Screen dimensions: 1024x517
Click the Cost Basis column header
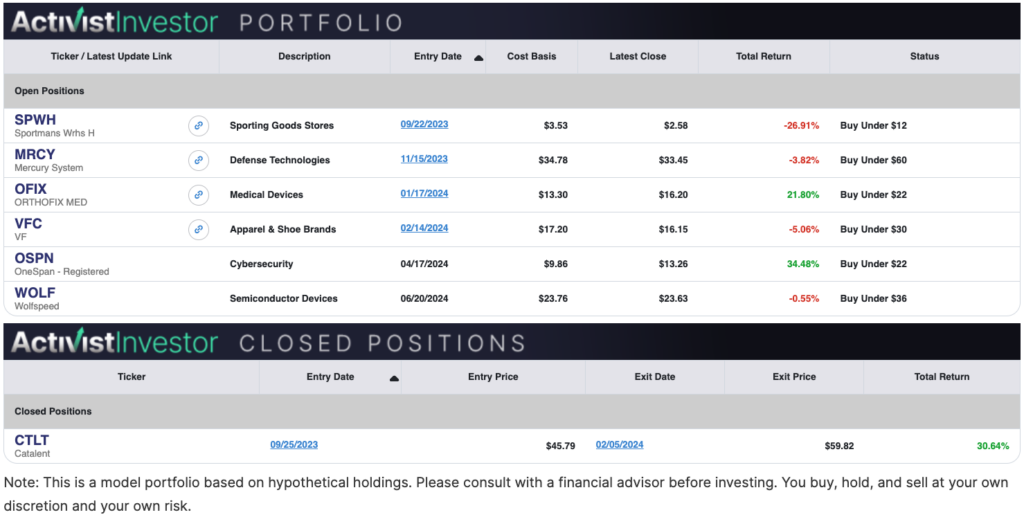(x=532, y=56)
